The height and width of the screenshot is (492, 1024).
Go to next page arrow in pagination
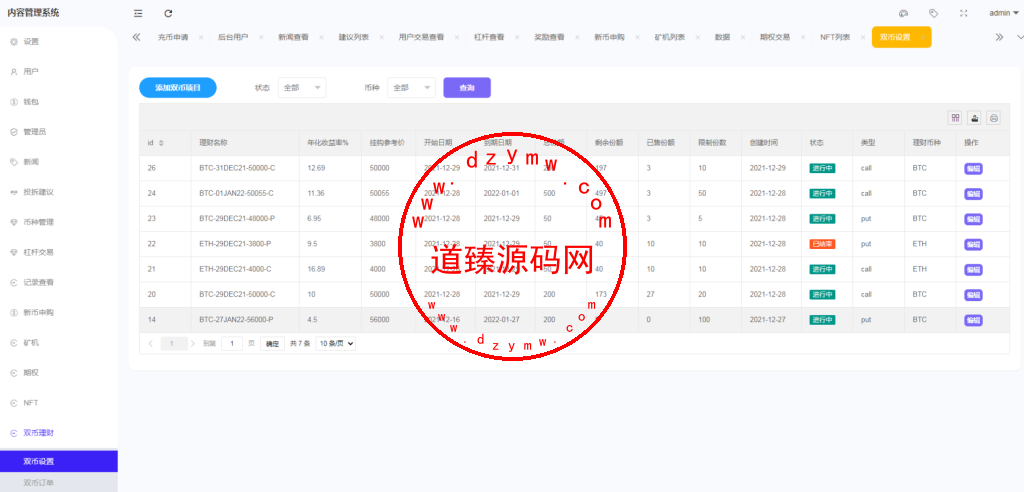193,343
